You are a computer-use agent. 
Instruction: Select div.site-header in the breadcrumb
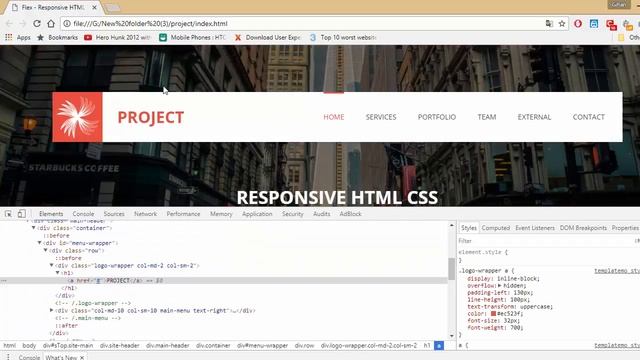pos(120,346)
